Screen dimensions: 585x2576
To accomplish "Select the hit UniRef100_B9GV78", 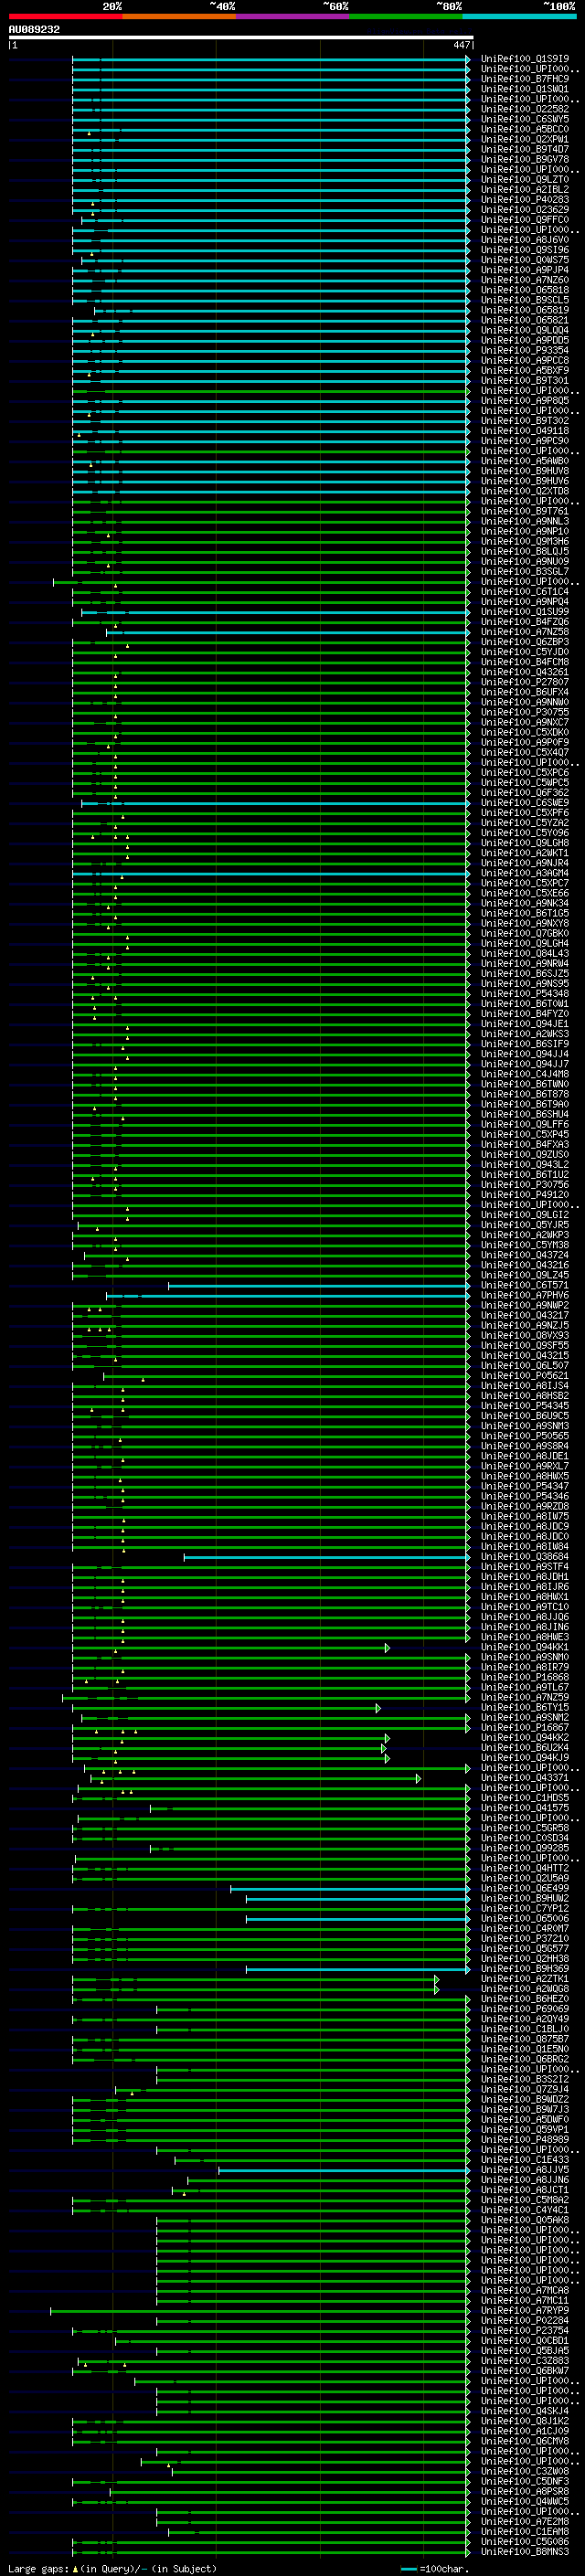I will (x=525, y=159).
